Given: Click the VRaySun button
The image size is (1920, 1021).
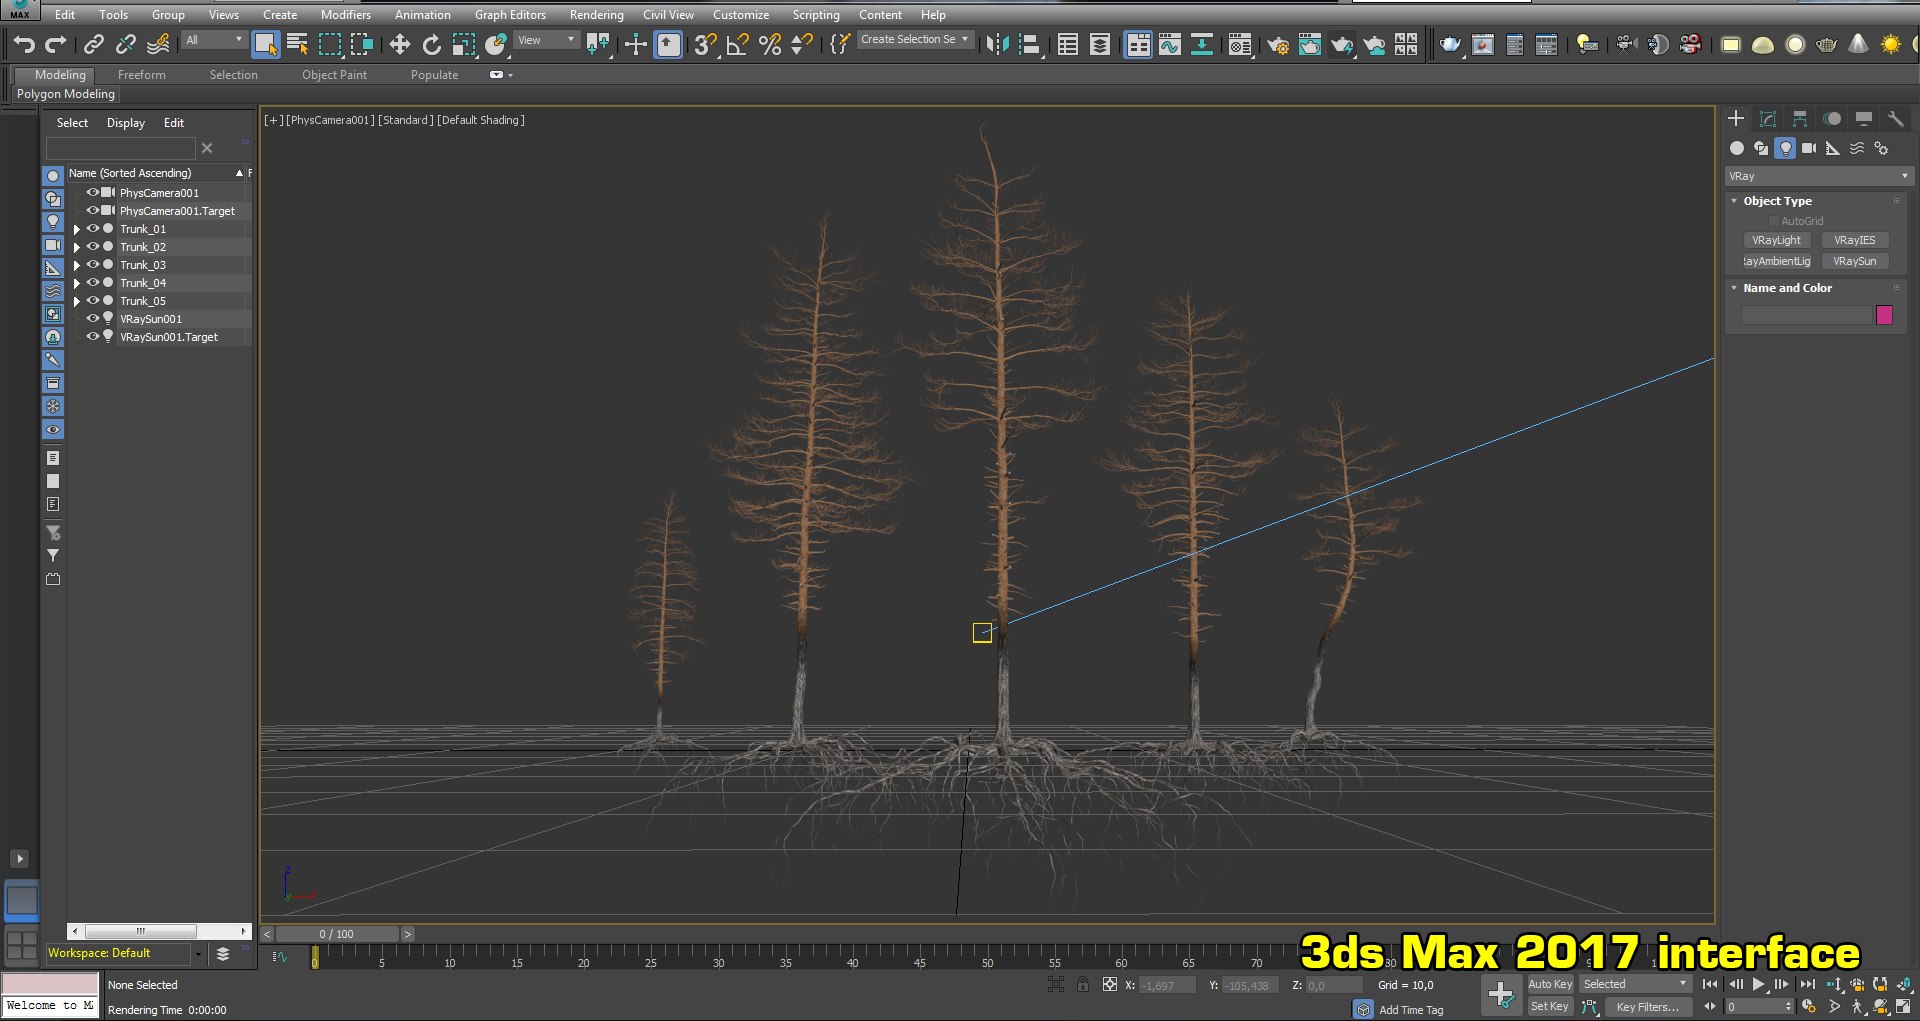Looking at the screenshot, I should 1855,261.
